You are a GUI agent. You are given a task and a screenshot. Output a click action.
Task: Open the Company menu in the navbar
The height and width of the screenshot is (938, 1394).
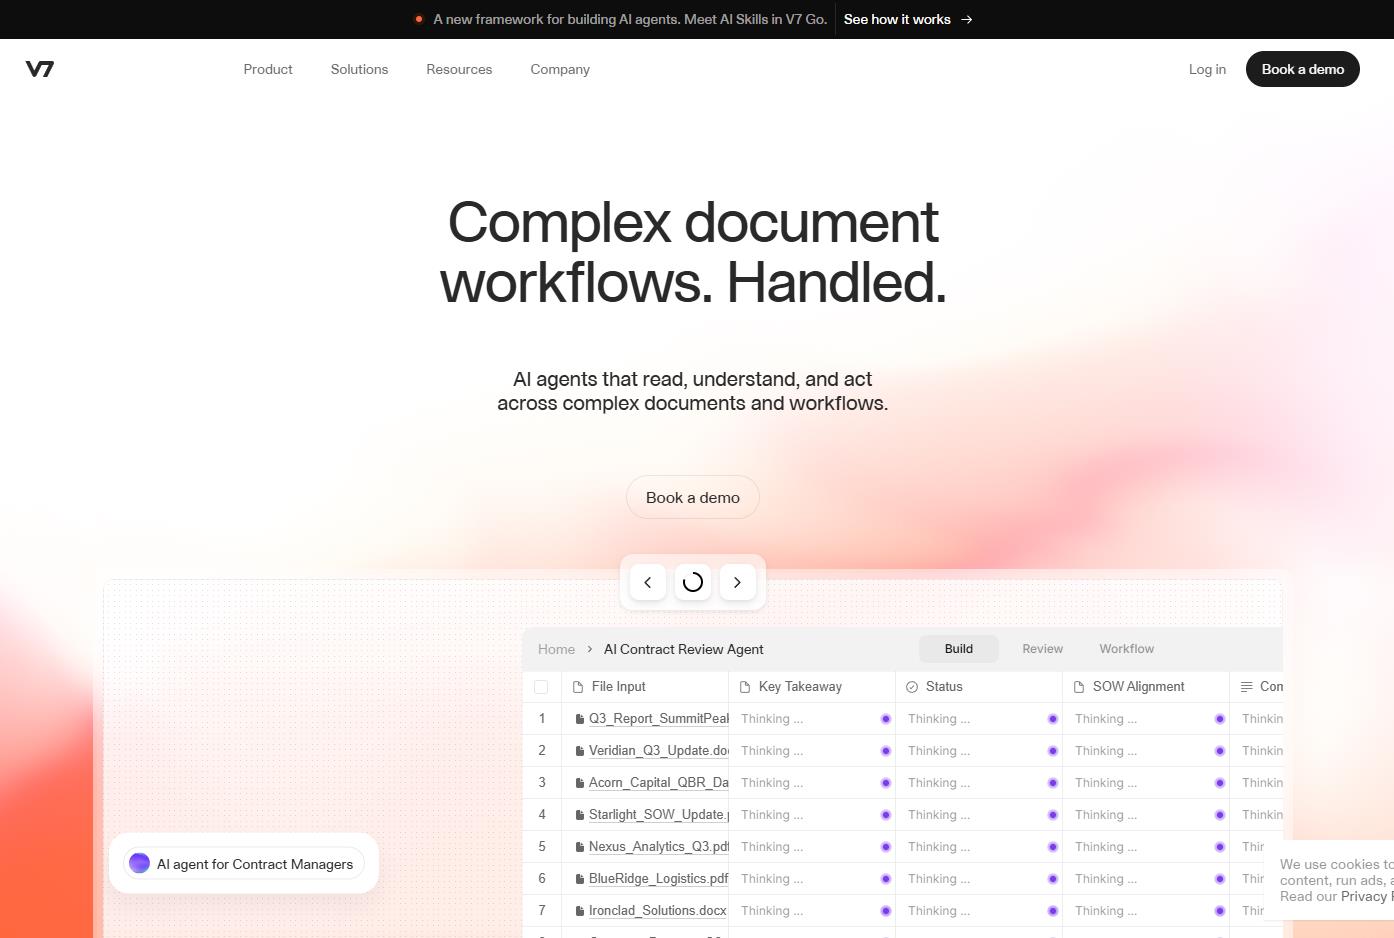click(x=560, y=69)
